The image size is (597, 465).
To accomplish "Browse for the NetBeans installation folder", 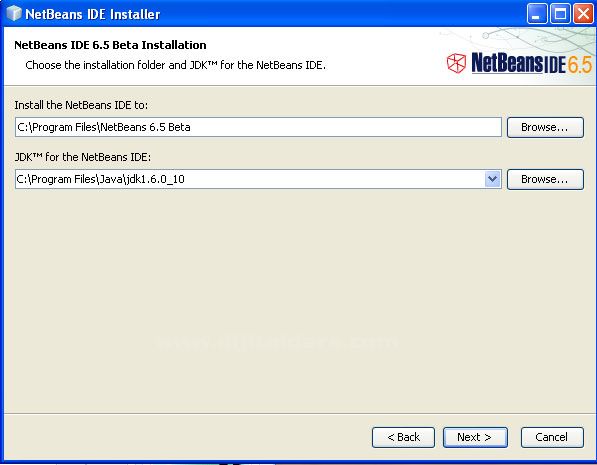I will point(545,127).
